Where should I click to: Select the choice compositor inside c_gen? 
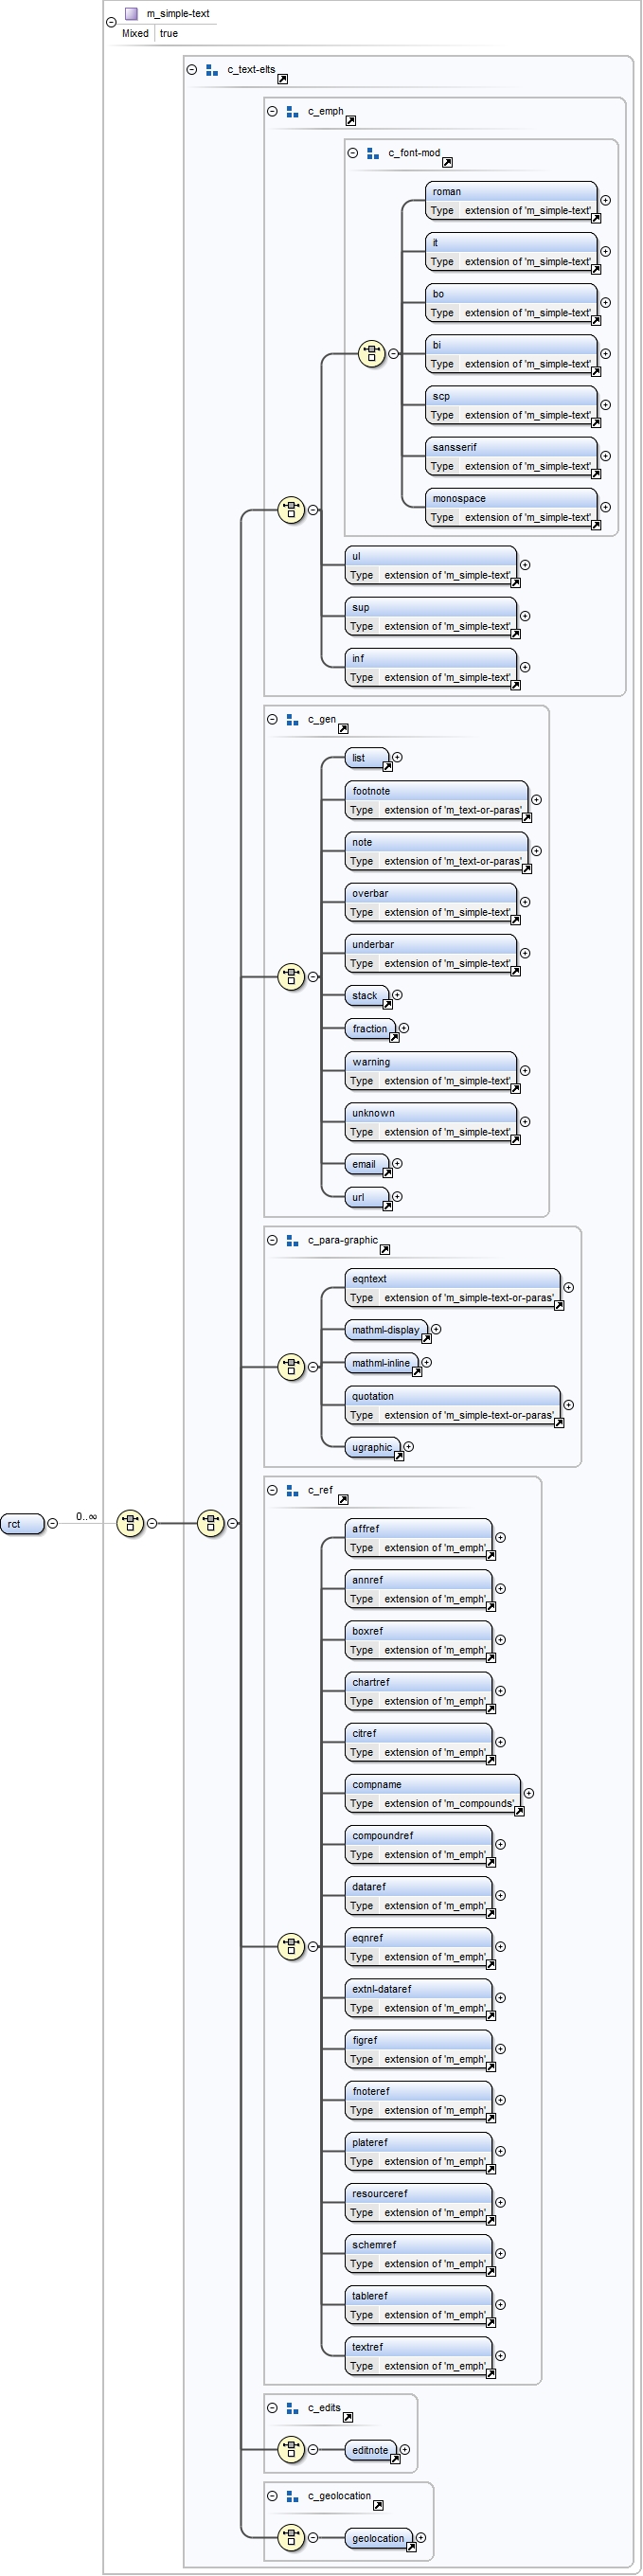pyautogui.click(x=291, y=976)
